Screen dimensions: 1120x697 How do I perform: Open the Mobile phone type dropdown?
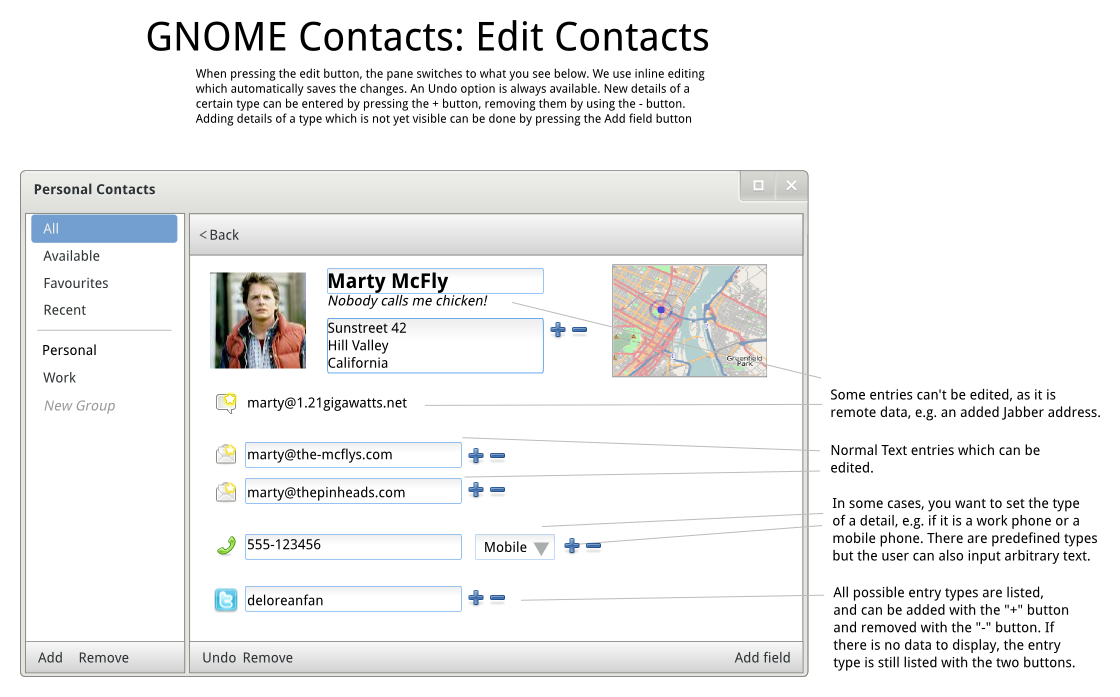(515, 547)
